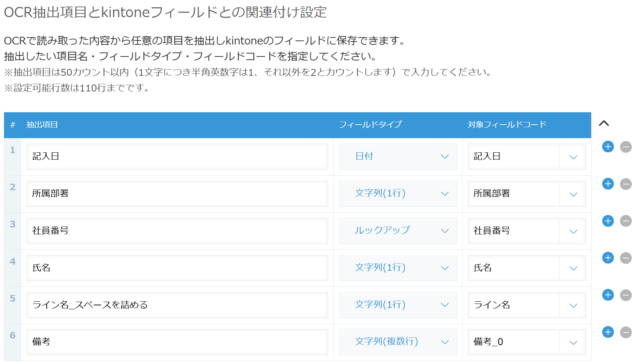
Task: Remove the 備考 row with minus icon
Action: [x=626, y=332]
